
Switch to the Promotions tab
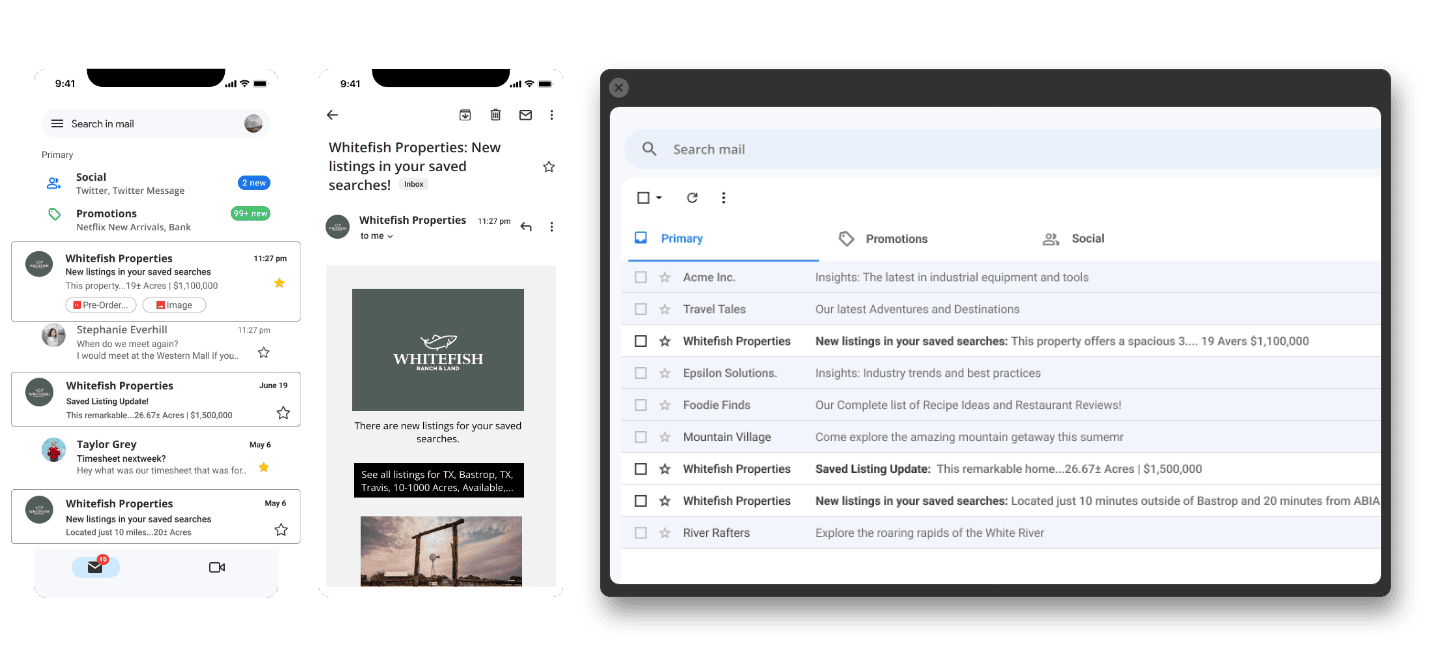pos(883,239)
